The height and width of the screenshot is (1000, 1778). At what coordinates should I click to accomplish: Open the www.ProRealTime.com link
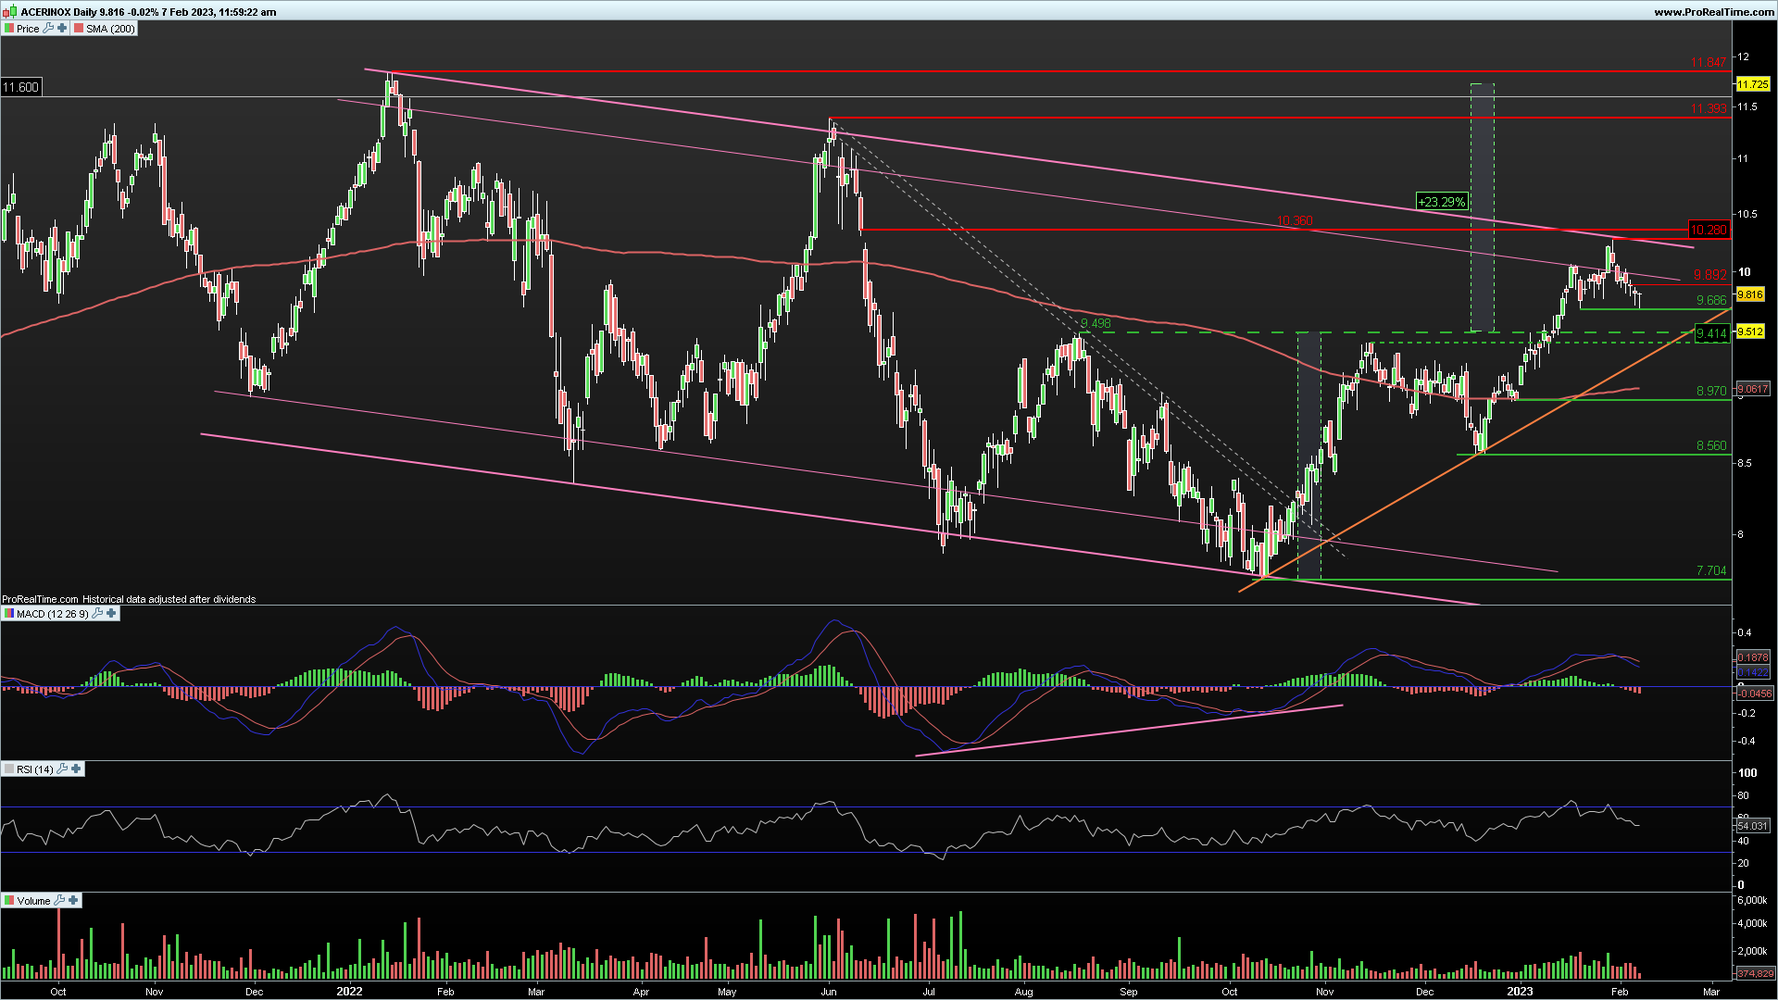(1714, 12)
